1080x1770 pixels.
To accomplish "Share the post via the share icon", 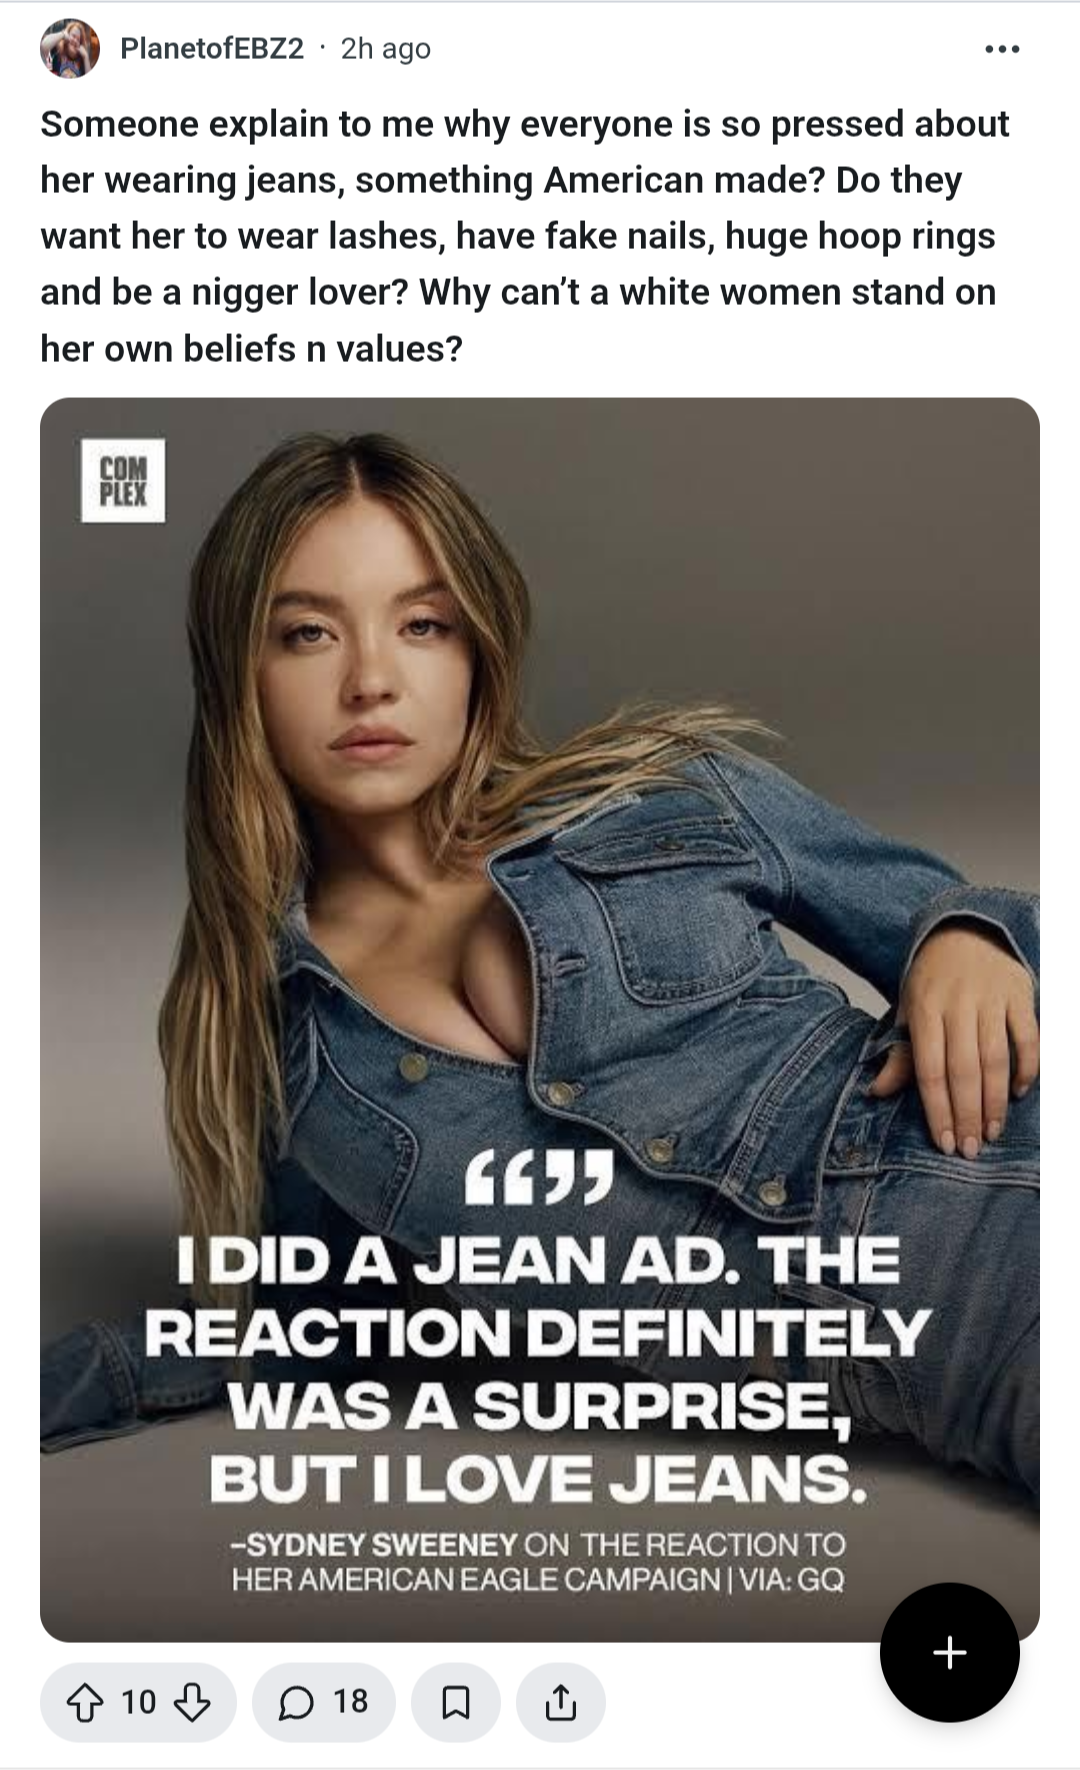I will click(561, 1702).
